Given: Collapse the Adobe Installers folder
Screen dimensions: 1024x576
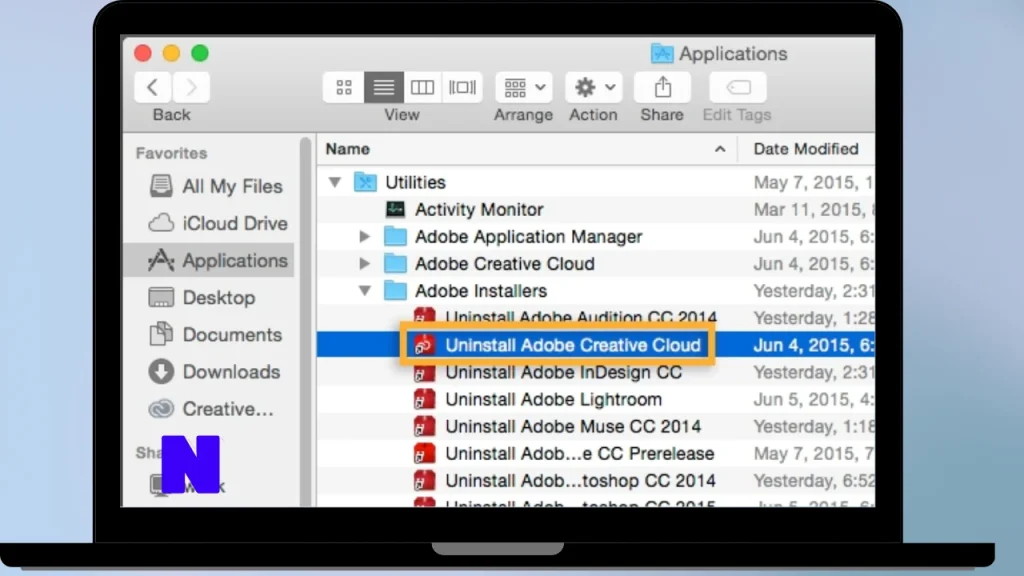Looking at the screenshot, I should pos(365,291).
